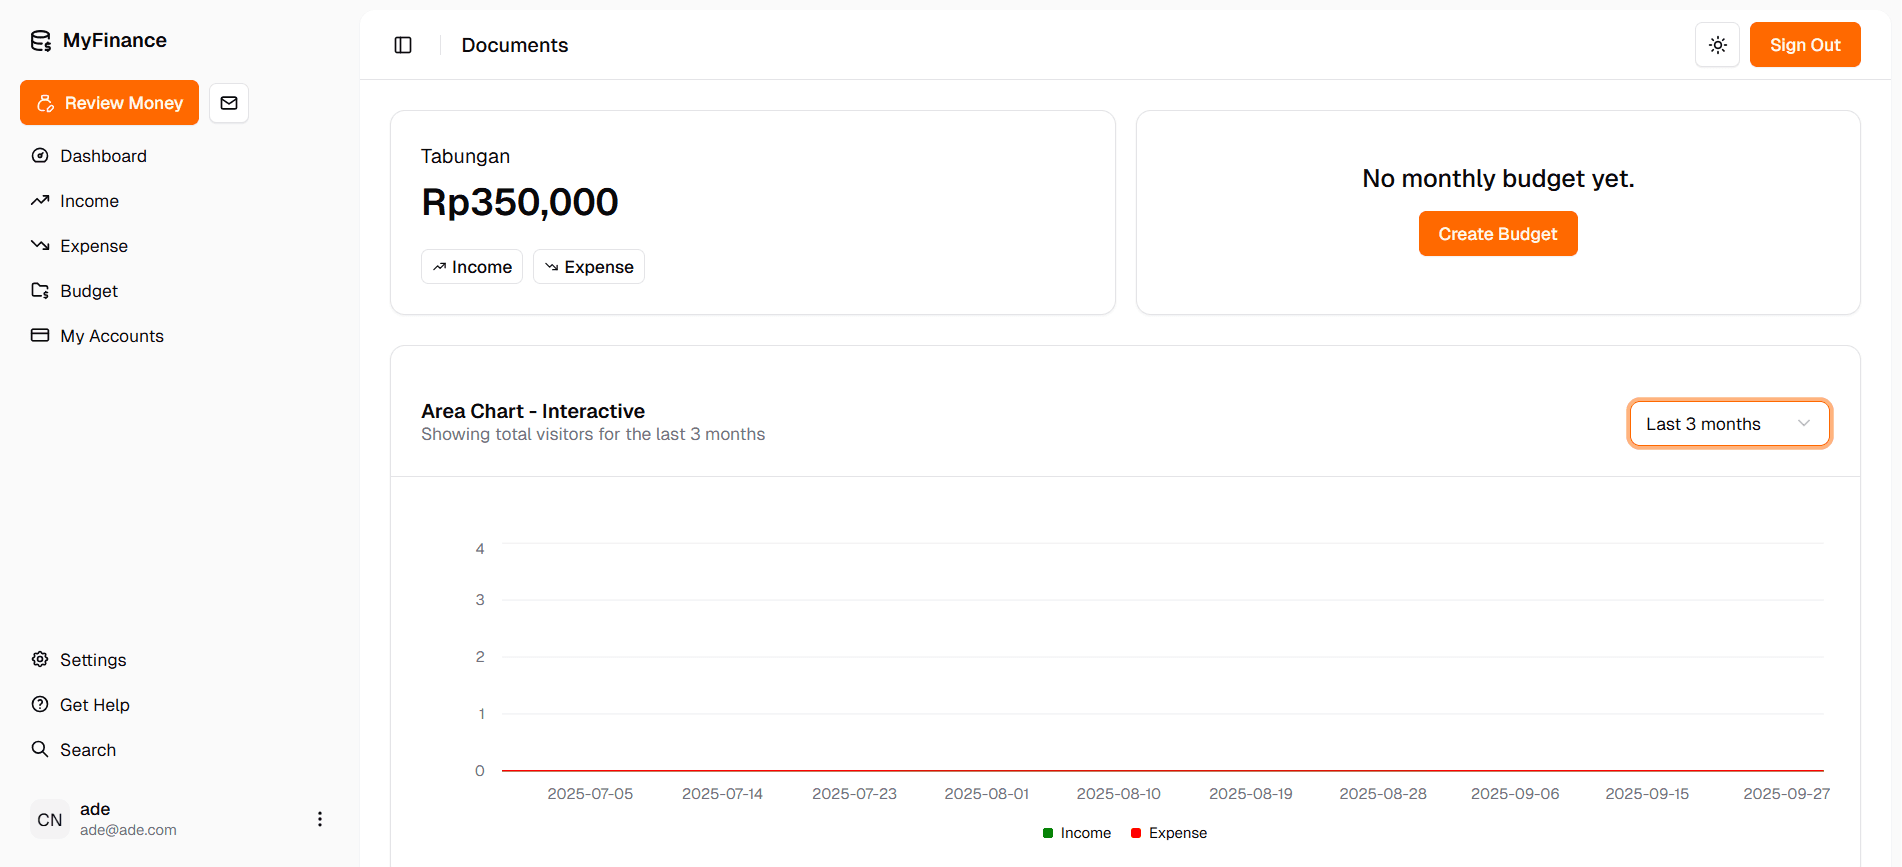This screenshot has width=1902, height=867.
Task: Click the Review Money button
Action: click(110, 103)
